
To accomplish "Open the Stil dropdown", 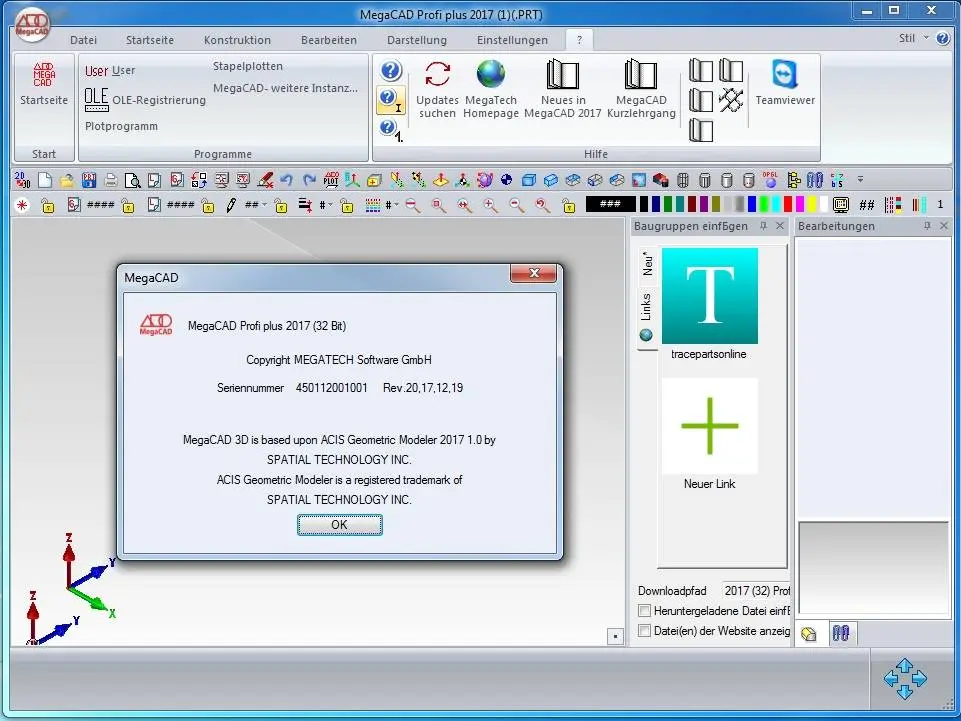I will (x=914, y=38).
